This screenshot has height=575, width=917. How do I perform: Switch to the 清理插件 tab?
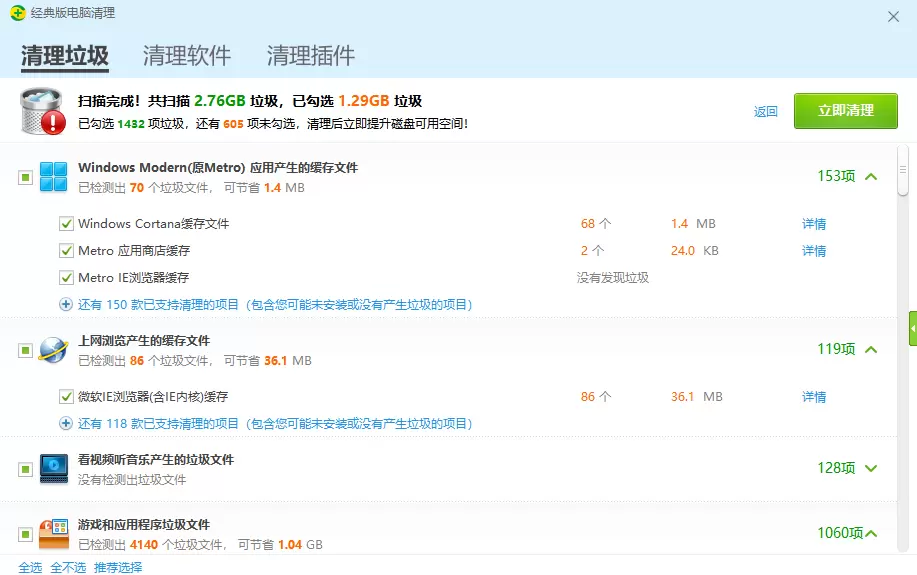click(x=310, y=55)
